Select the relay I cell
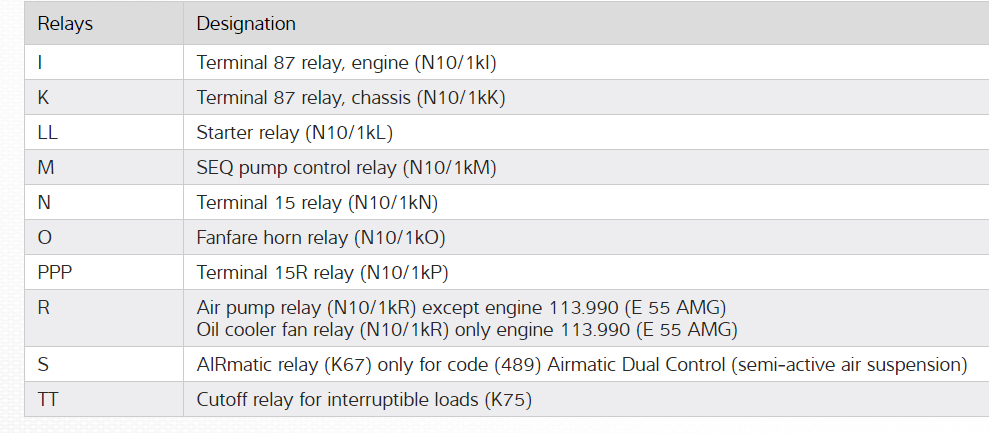The width and height of the screenshot is (989, 433). 41,62
